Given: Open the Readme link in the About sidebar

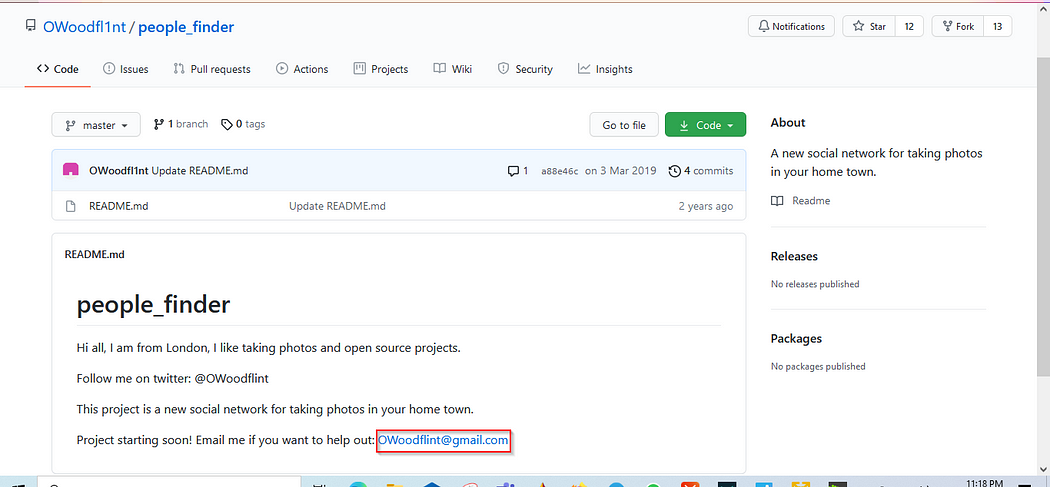Looking at the screenshot, I should pos(800,200).
